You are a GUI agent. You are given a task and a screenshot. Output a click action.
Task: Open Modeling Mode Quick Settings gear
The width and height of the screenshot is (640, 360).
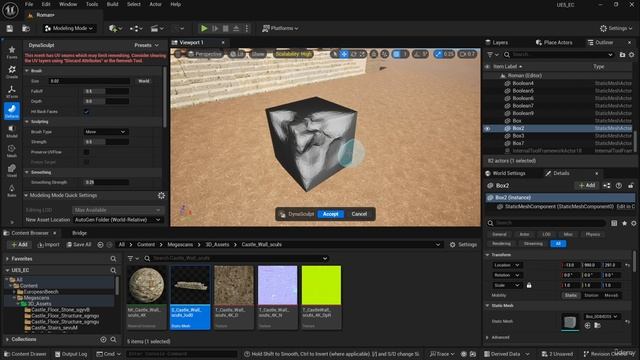pyautogui.click(x=161, y=196)
